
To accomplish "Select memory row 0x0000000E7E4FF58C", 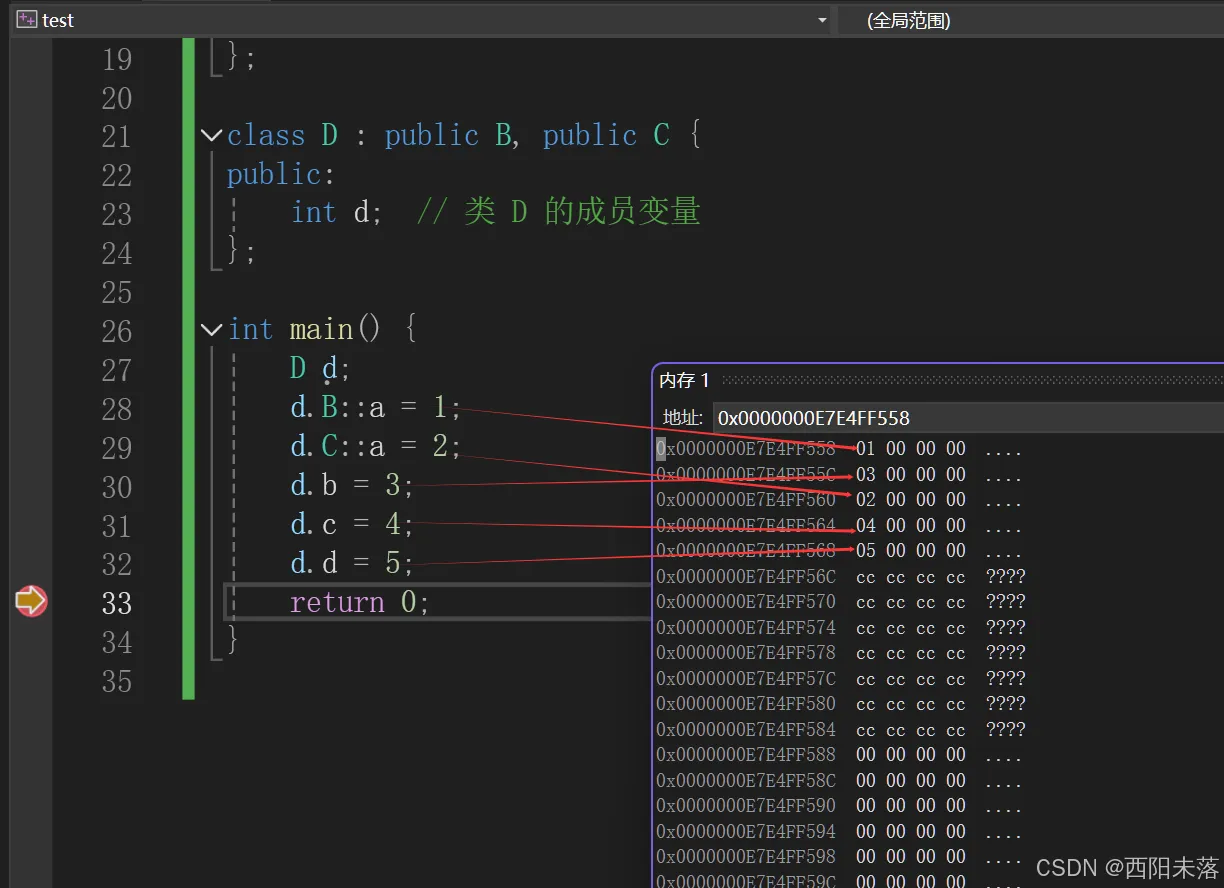I will click(839, 781).
